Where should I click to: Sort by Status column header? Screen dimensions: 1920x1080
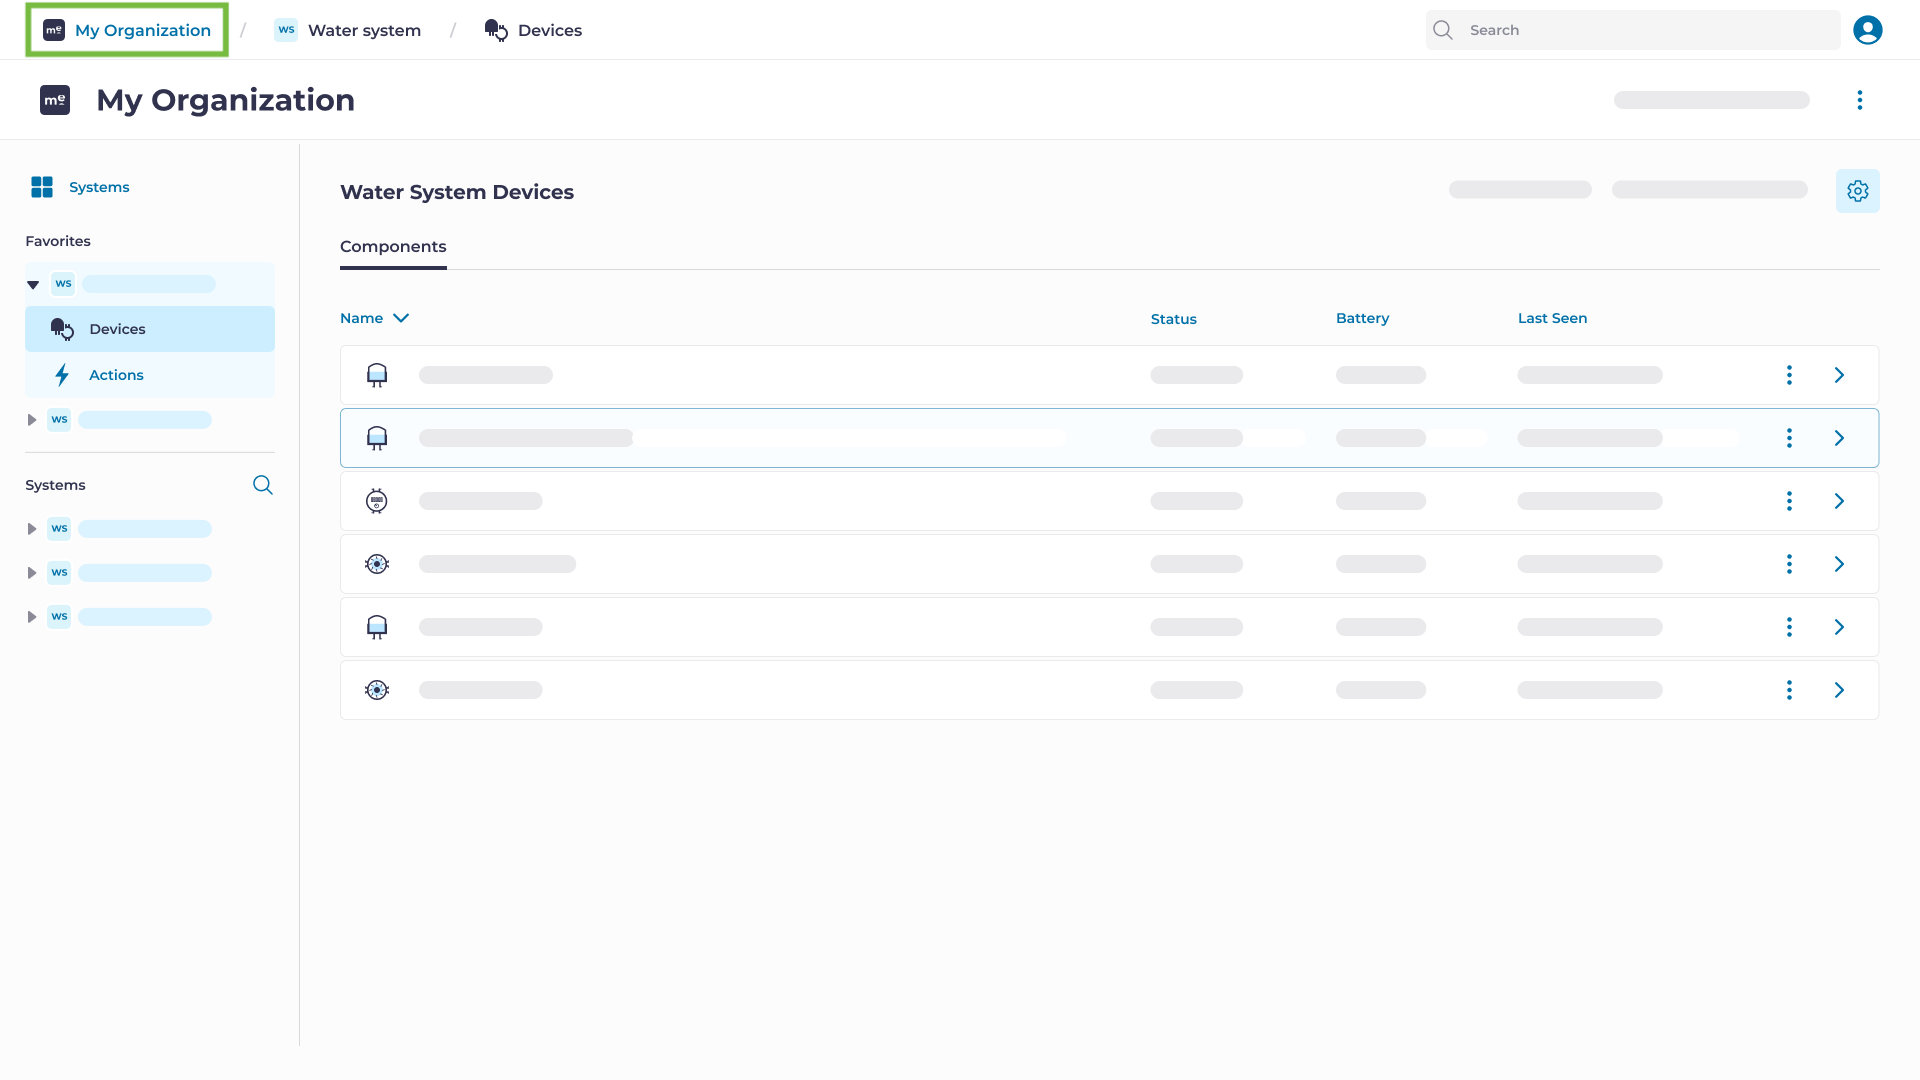pyautogui.click(x=1173, y=319)
